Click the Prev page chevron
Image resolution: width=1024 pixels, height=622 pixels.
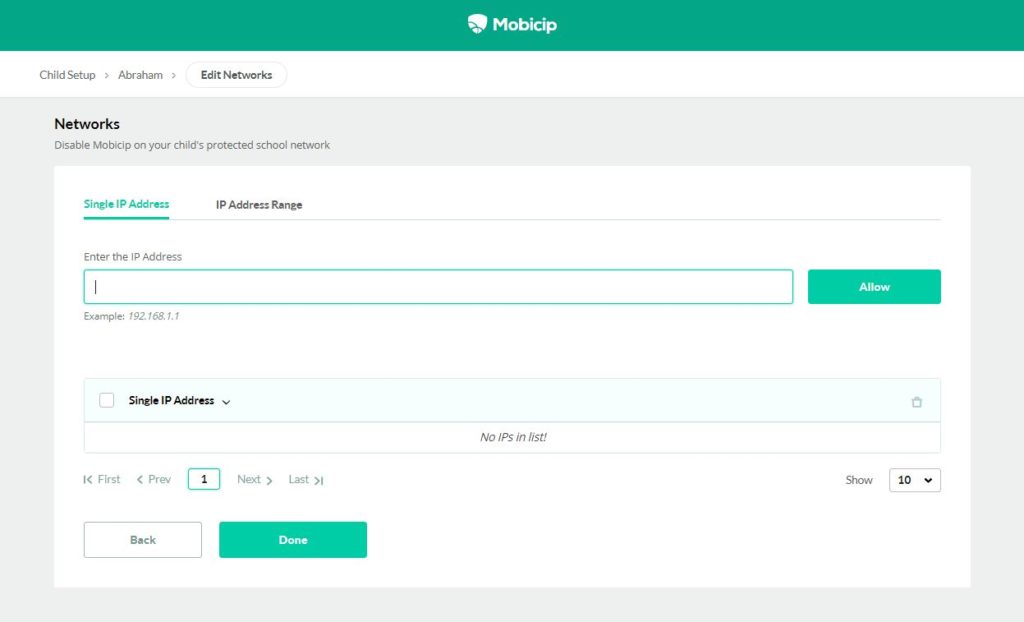(x=138, y=479)
